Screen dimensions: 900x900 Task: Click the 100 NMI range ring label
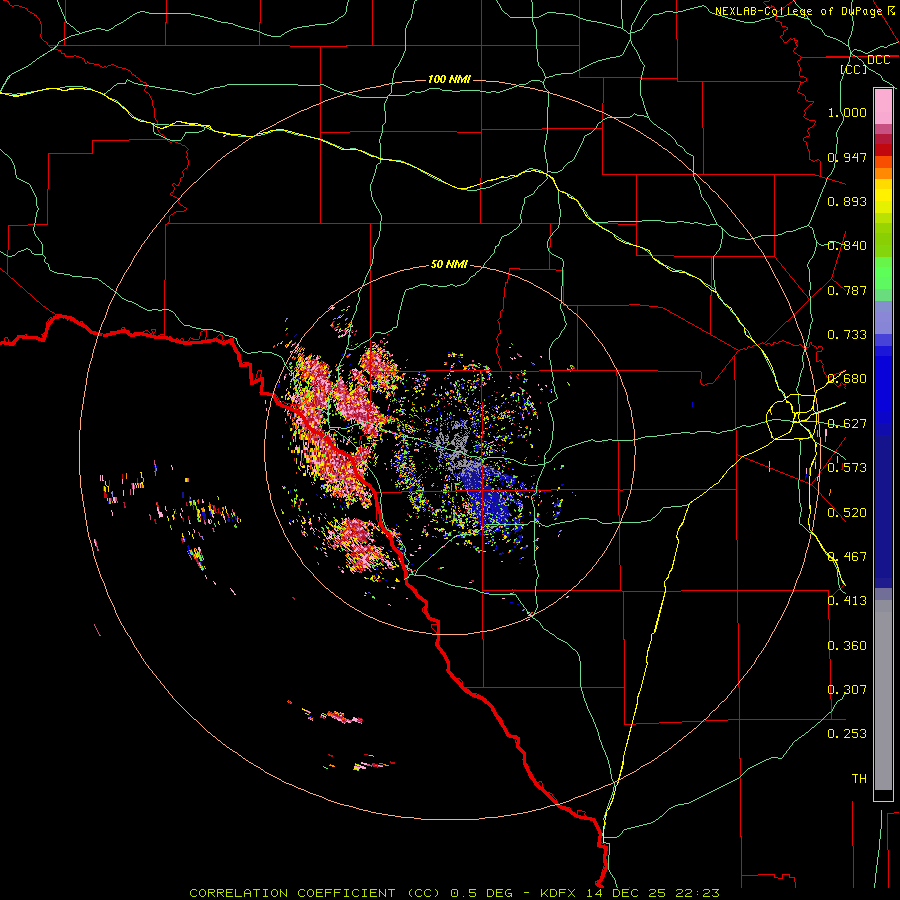pyautogui.click(x=449, y=79)
